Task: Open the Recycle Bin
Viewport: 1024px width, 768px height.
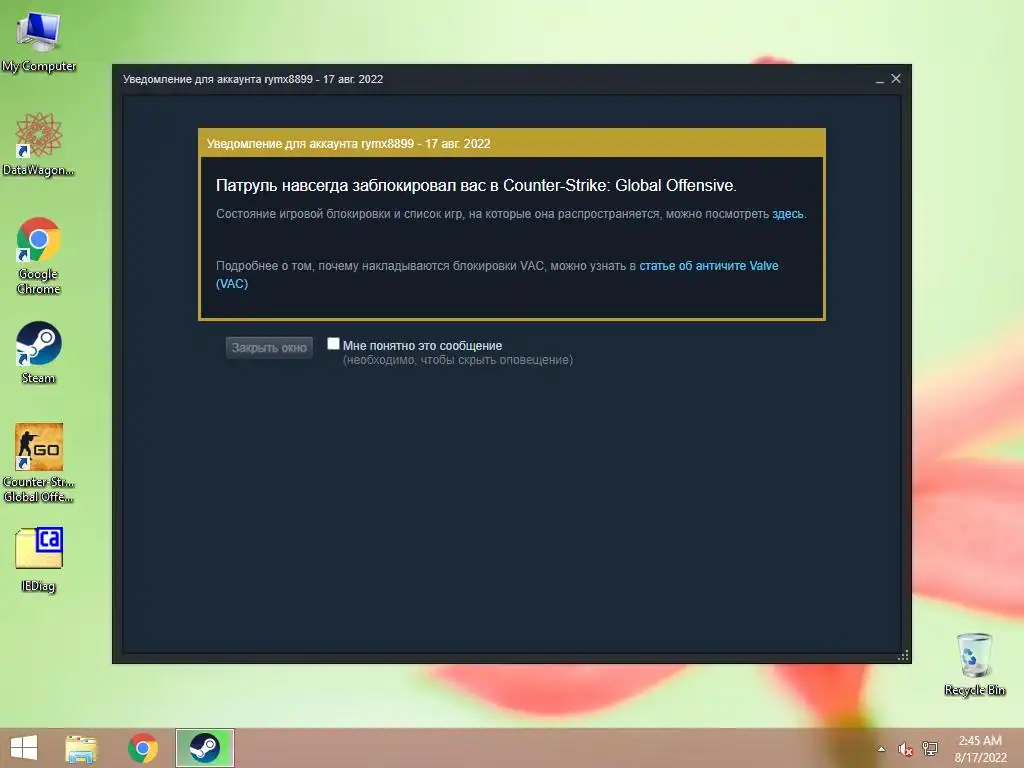Action: [974, 664]
